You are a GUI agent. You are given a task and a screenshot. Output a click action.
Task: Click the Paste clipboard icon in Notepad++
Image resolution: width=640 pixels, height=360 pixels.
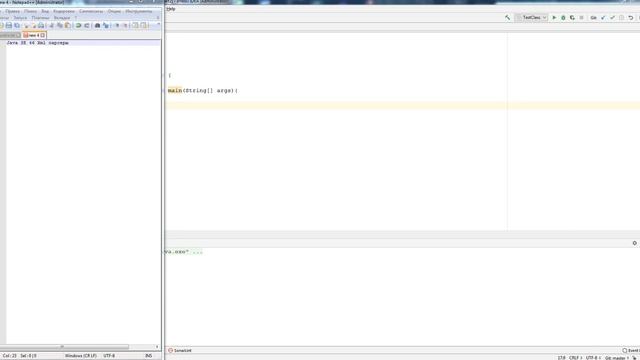pos(68,25)
